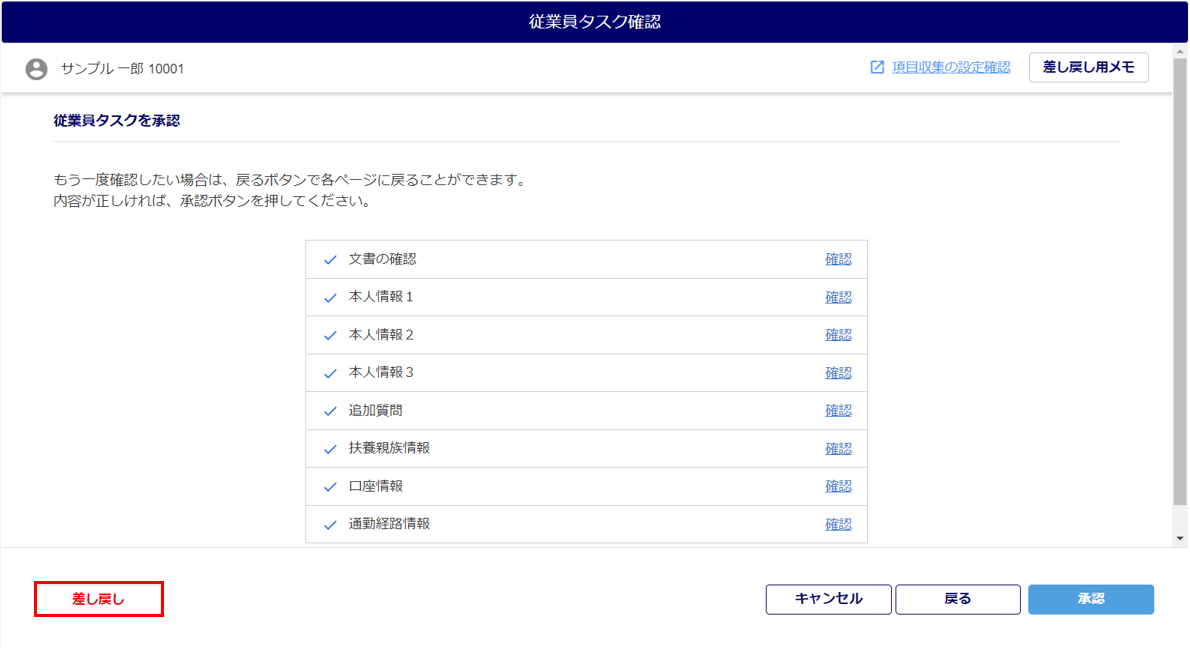Select 確認 link for 本人情報３
The width and height of the screenshot is (1190, 648).
(838, 373)
